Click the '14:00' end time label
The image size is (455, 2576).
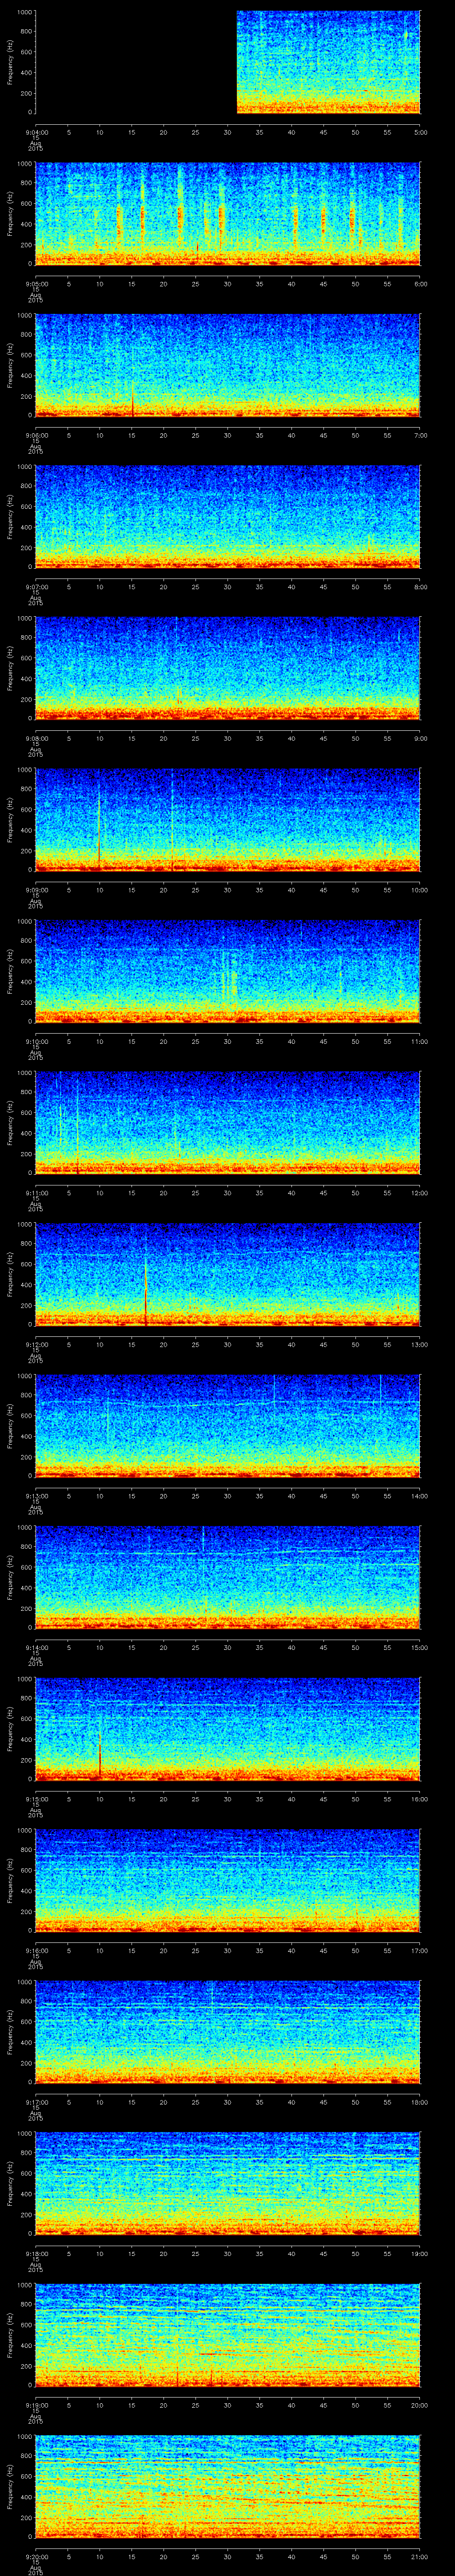click(420, 1496)
